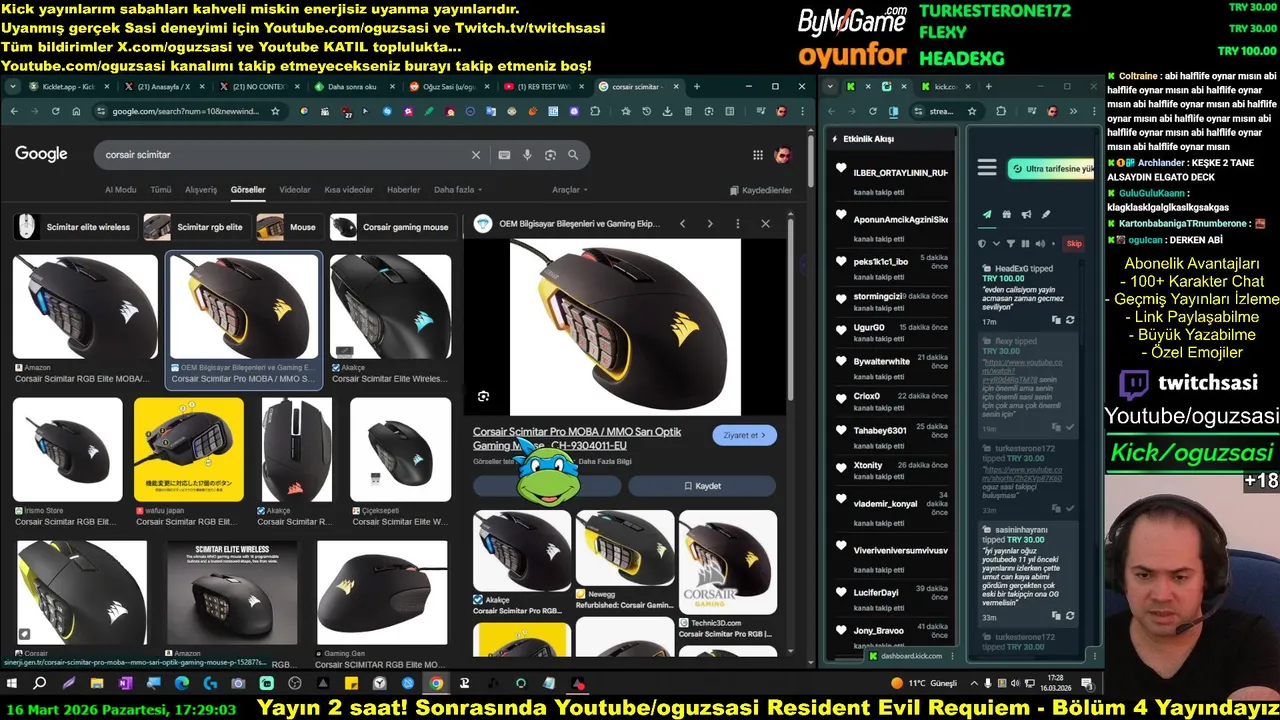Image resolution: width=1280 pixels, height=720 pixels.
Task: Bookmark the Google page with the star
Action: (x=275, y=111)
